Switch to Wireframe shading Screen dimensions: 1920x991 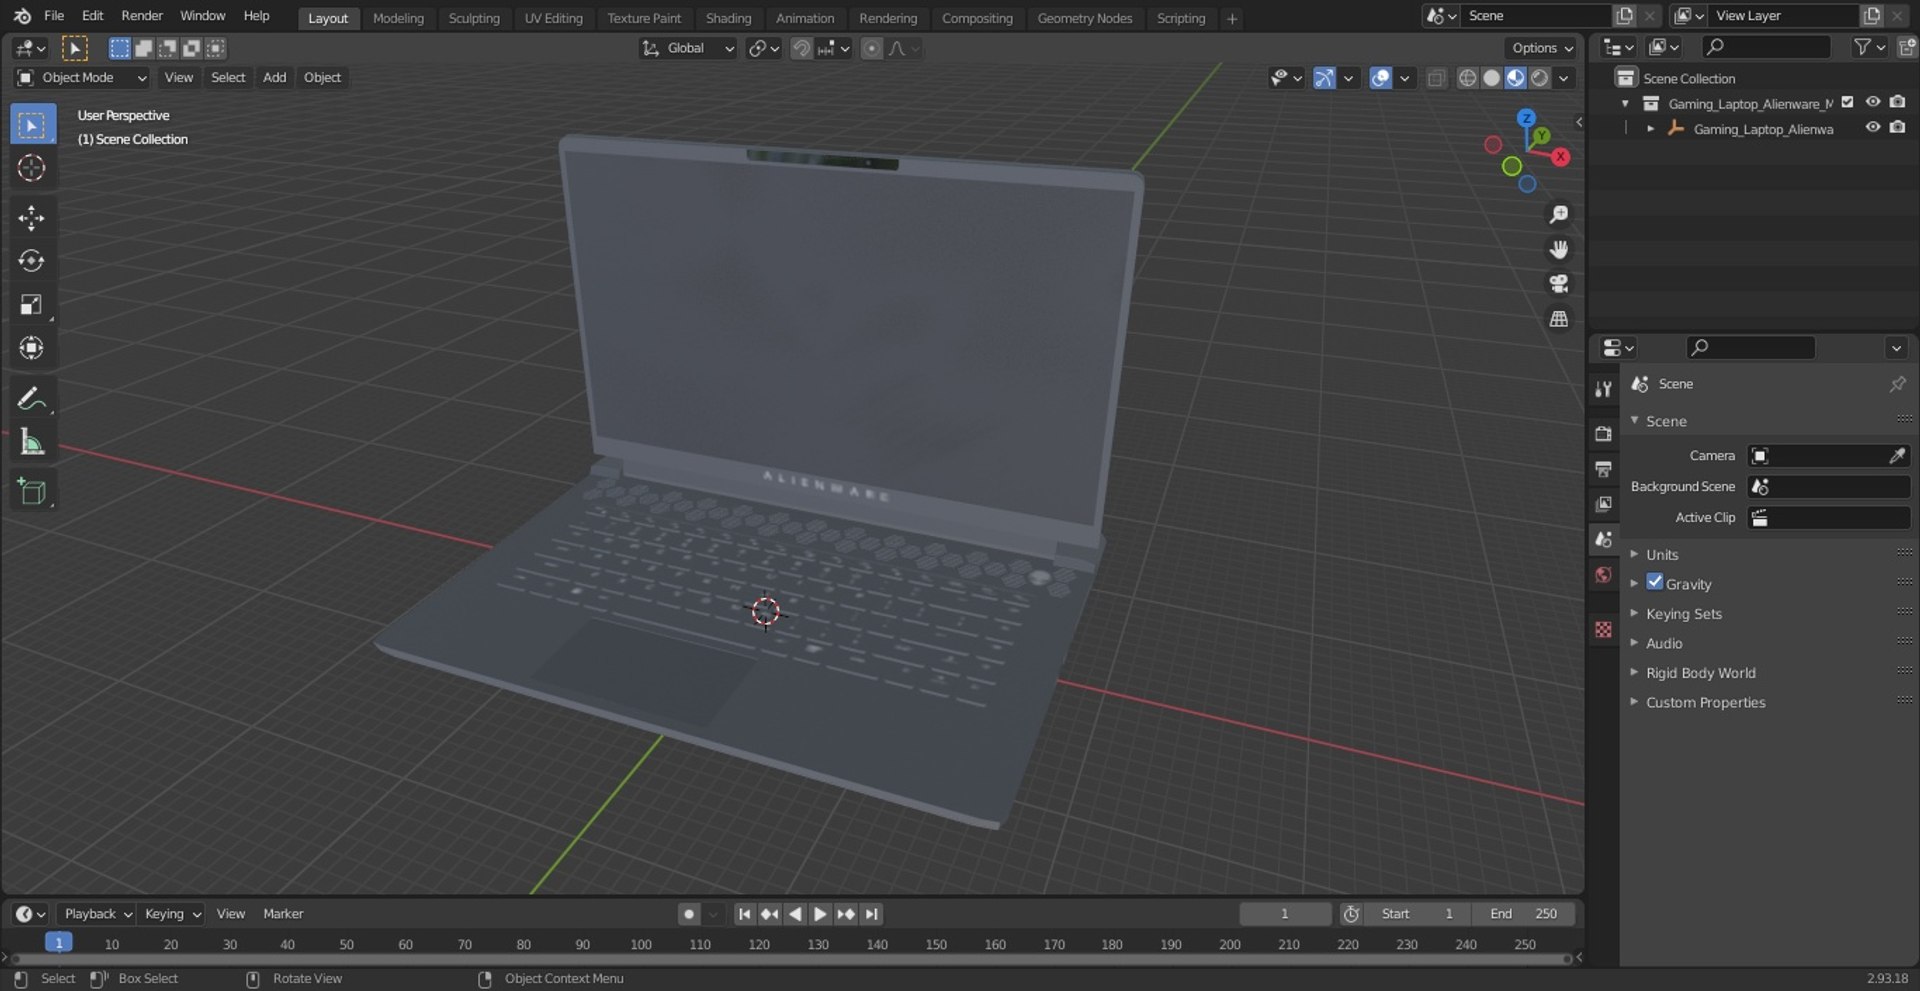pos(1467,78)
